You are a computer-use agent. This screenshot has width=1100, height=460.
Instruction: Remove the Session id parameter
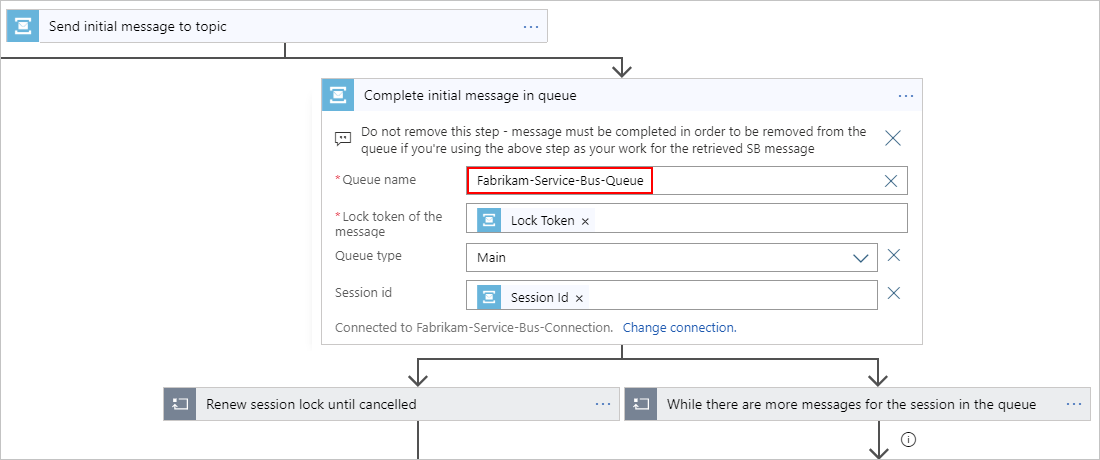coord(894,294)
